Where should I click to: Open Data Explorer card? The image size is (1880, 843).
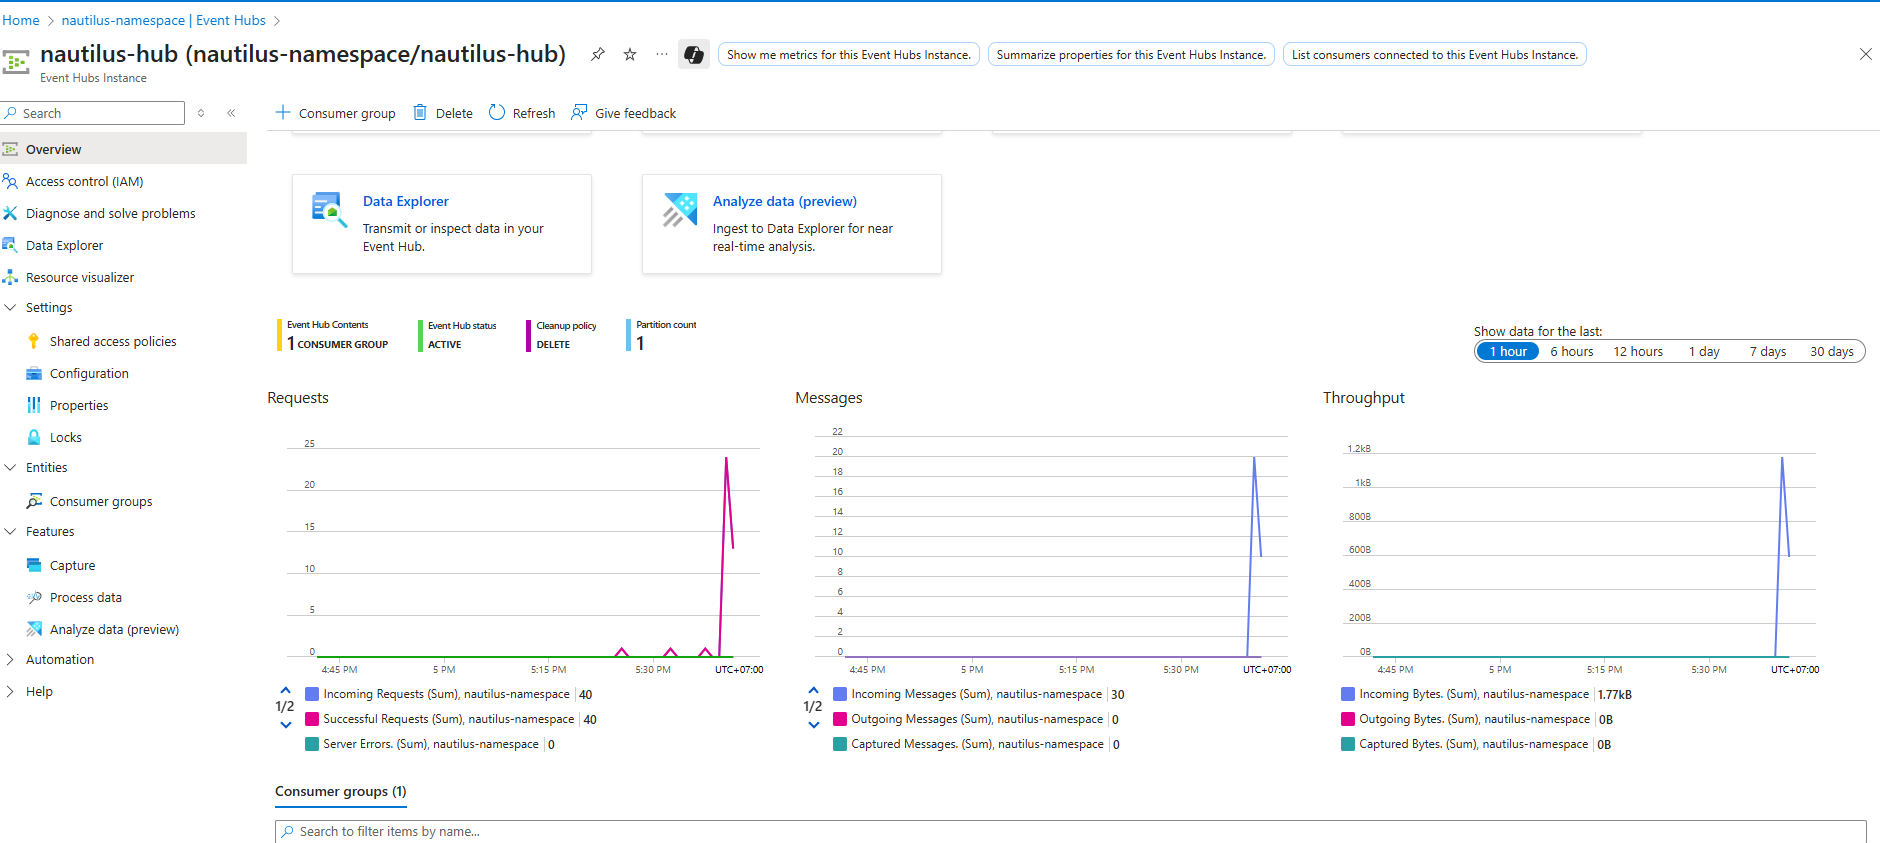click(405, 201)
